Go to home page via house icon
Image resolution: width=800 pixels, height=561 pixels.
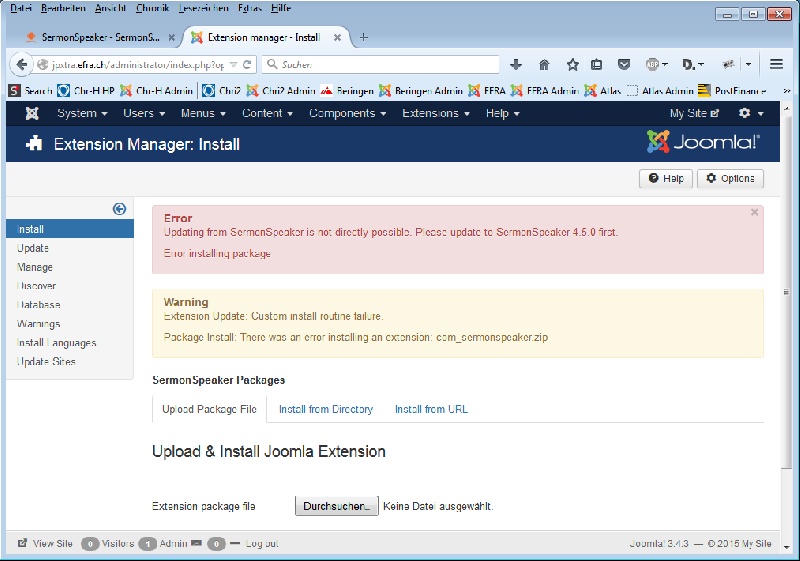[x=544, y=65]
